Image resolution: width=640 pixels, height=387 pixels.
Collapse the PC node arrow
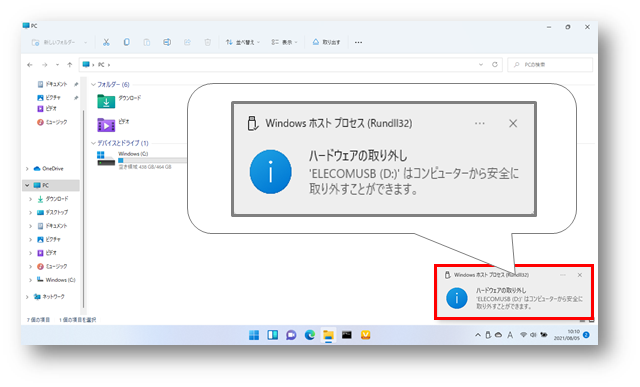[27, 185]
